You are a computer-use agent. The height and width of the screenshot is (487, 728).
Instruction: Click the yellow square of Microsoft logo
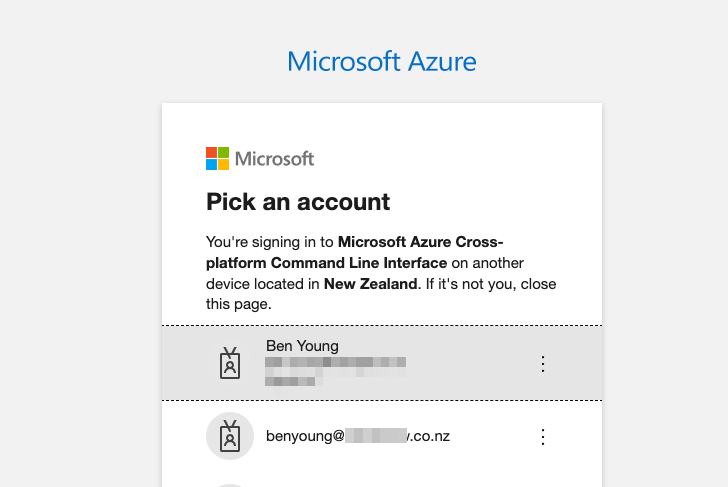point(223,165)
